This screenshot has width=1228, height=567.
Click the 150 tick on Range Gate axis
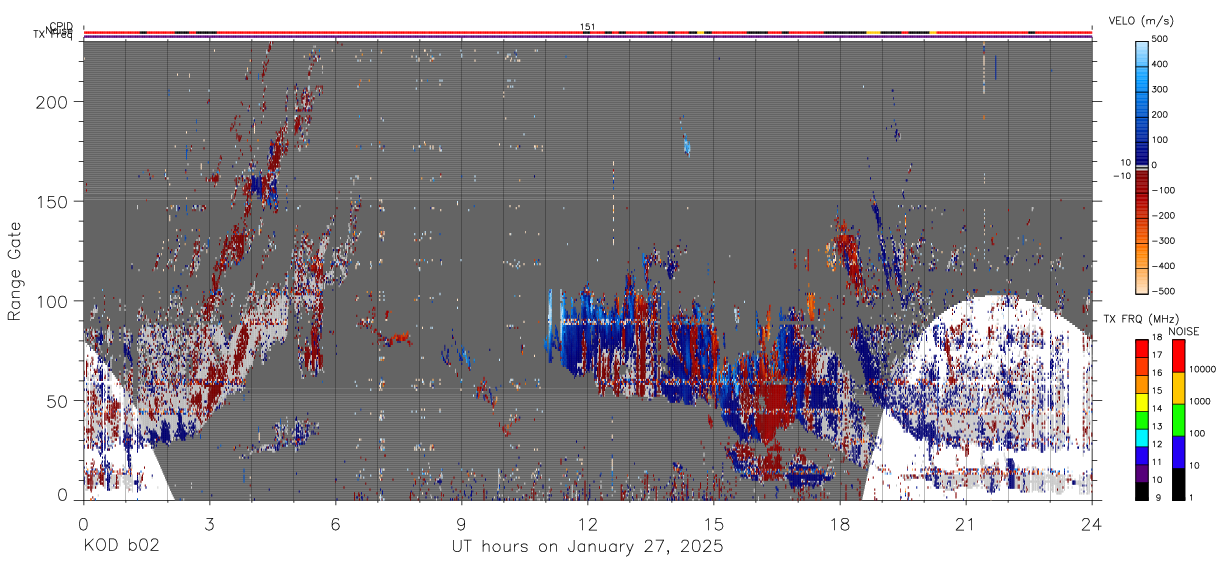point(54,201)
